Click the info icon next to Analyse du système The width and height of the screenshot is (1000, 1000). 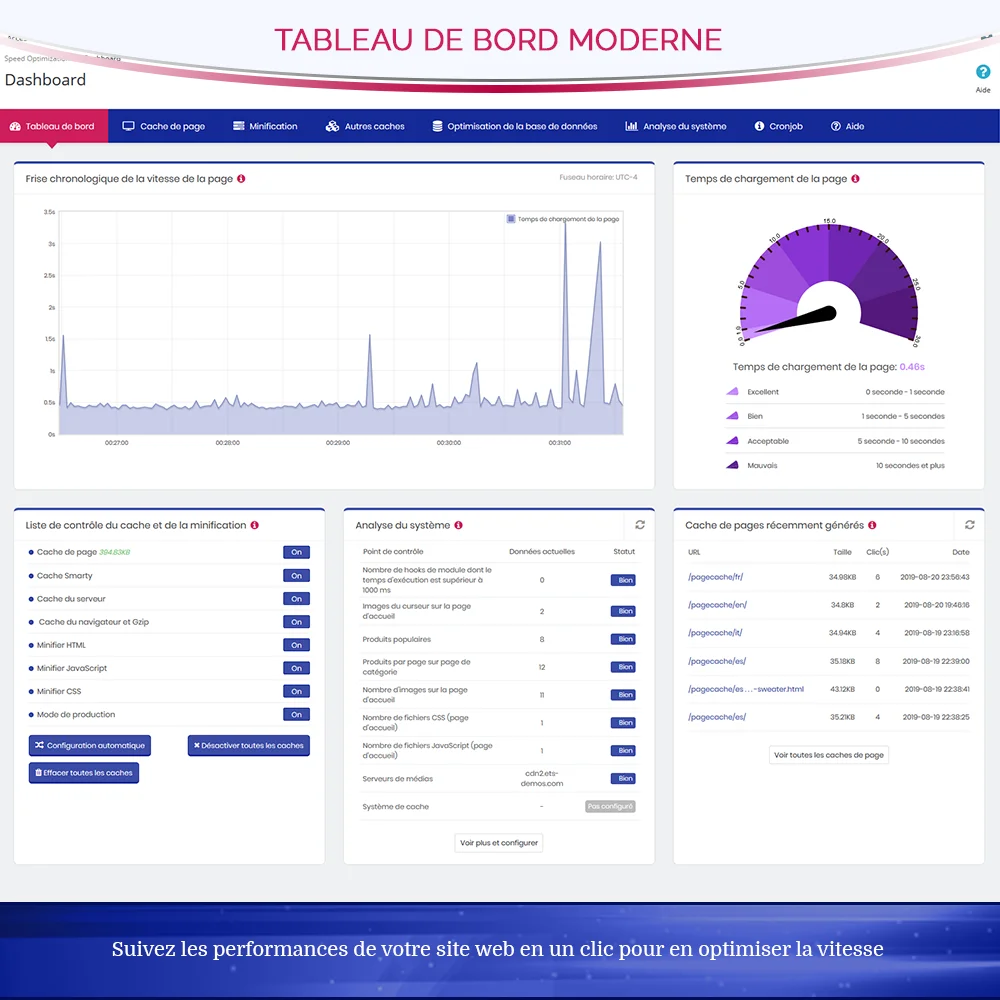458,524
